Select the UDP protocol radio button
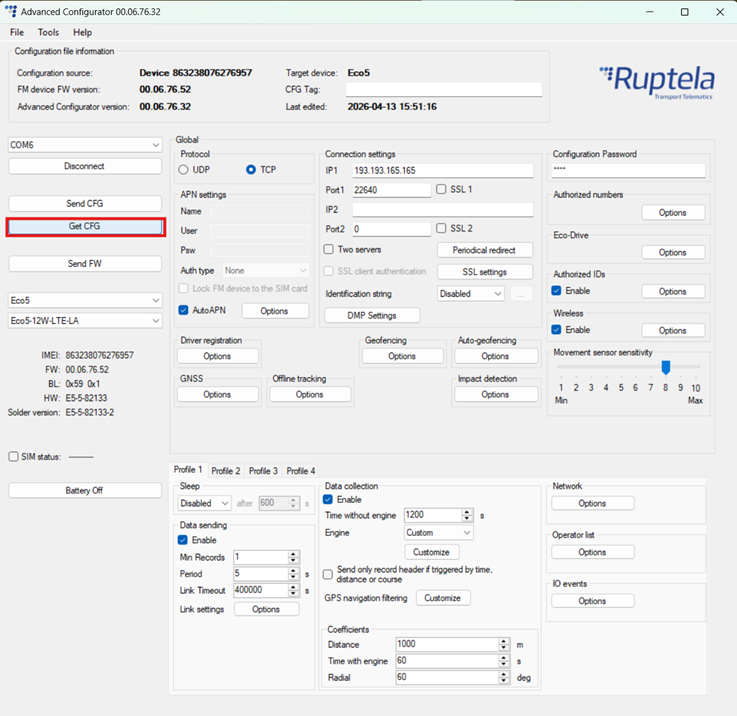The image size is (737, 716). coord(183,170)
